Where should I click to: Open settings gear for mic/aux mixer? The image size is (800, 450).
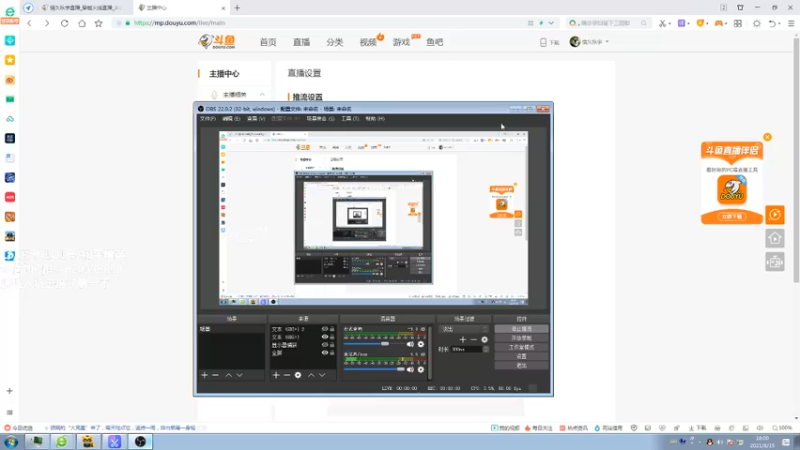[421, 369]
